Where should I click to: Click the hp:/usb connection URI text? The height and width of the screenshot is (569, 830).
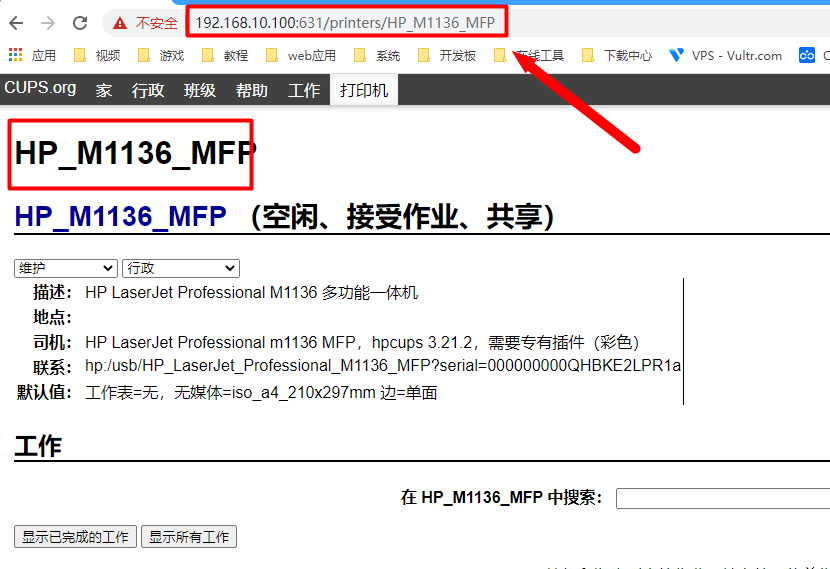(x=383, y=366)
